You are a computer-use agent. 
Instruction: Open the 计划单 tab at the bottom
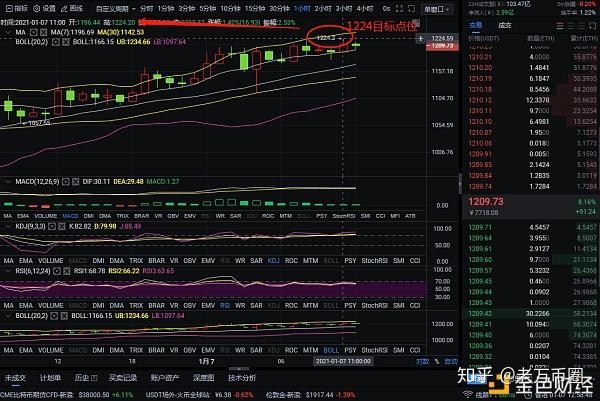(x=50, y=378)
